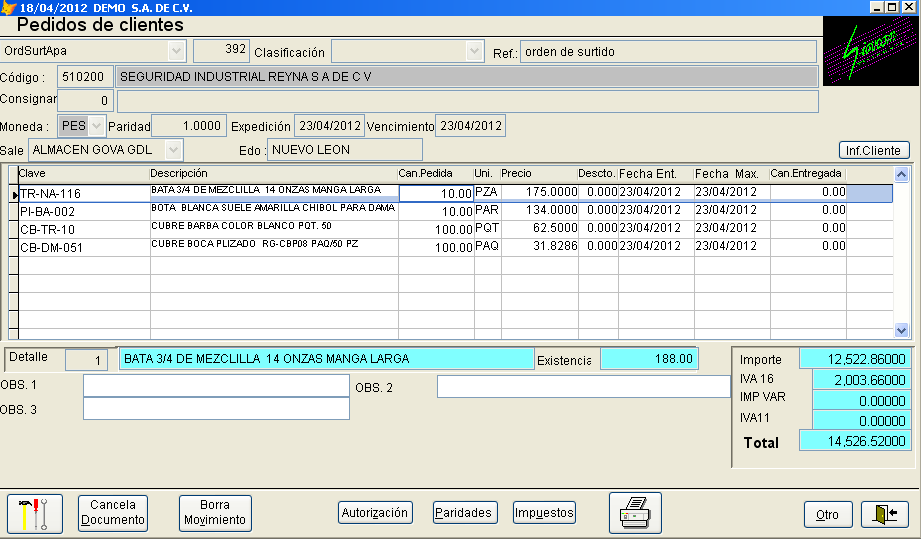Click the Can.Pedida cell 10.00 for TR-NA-116
Screen dimensions: 921x539
click(436, 193)
